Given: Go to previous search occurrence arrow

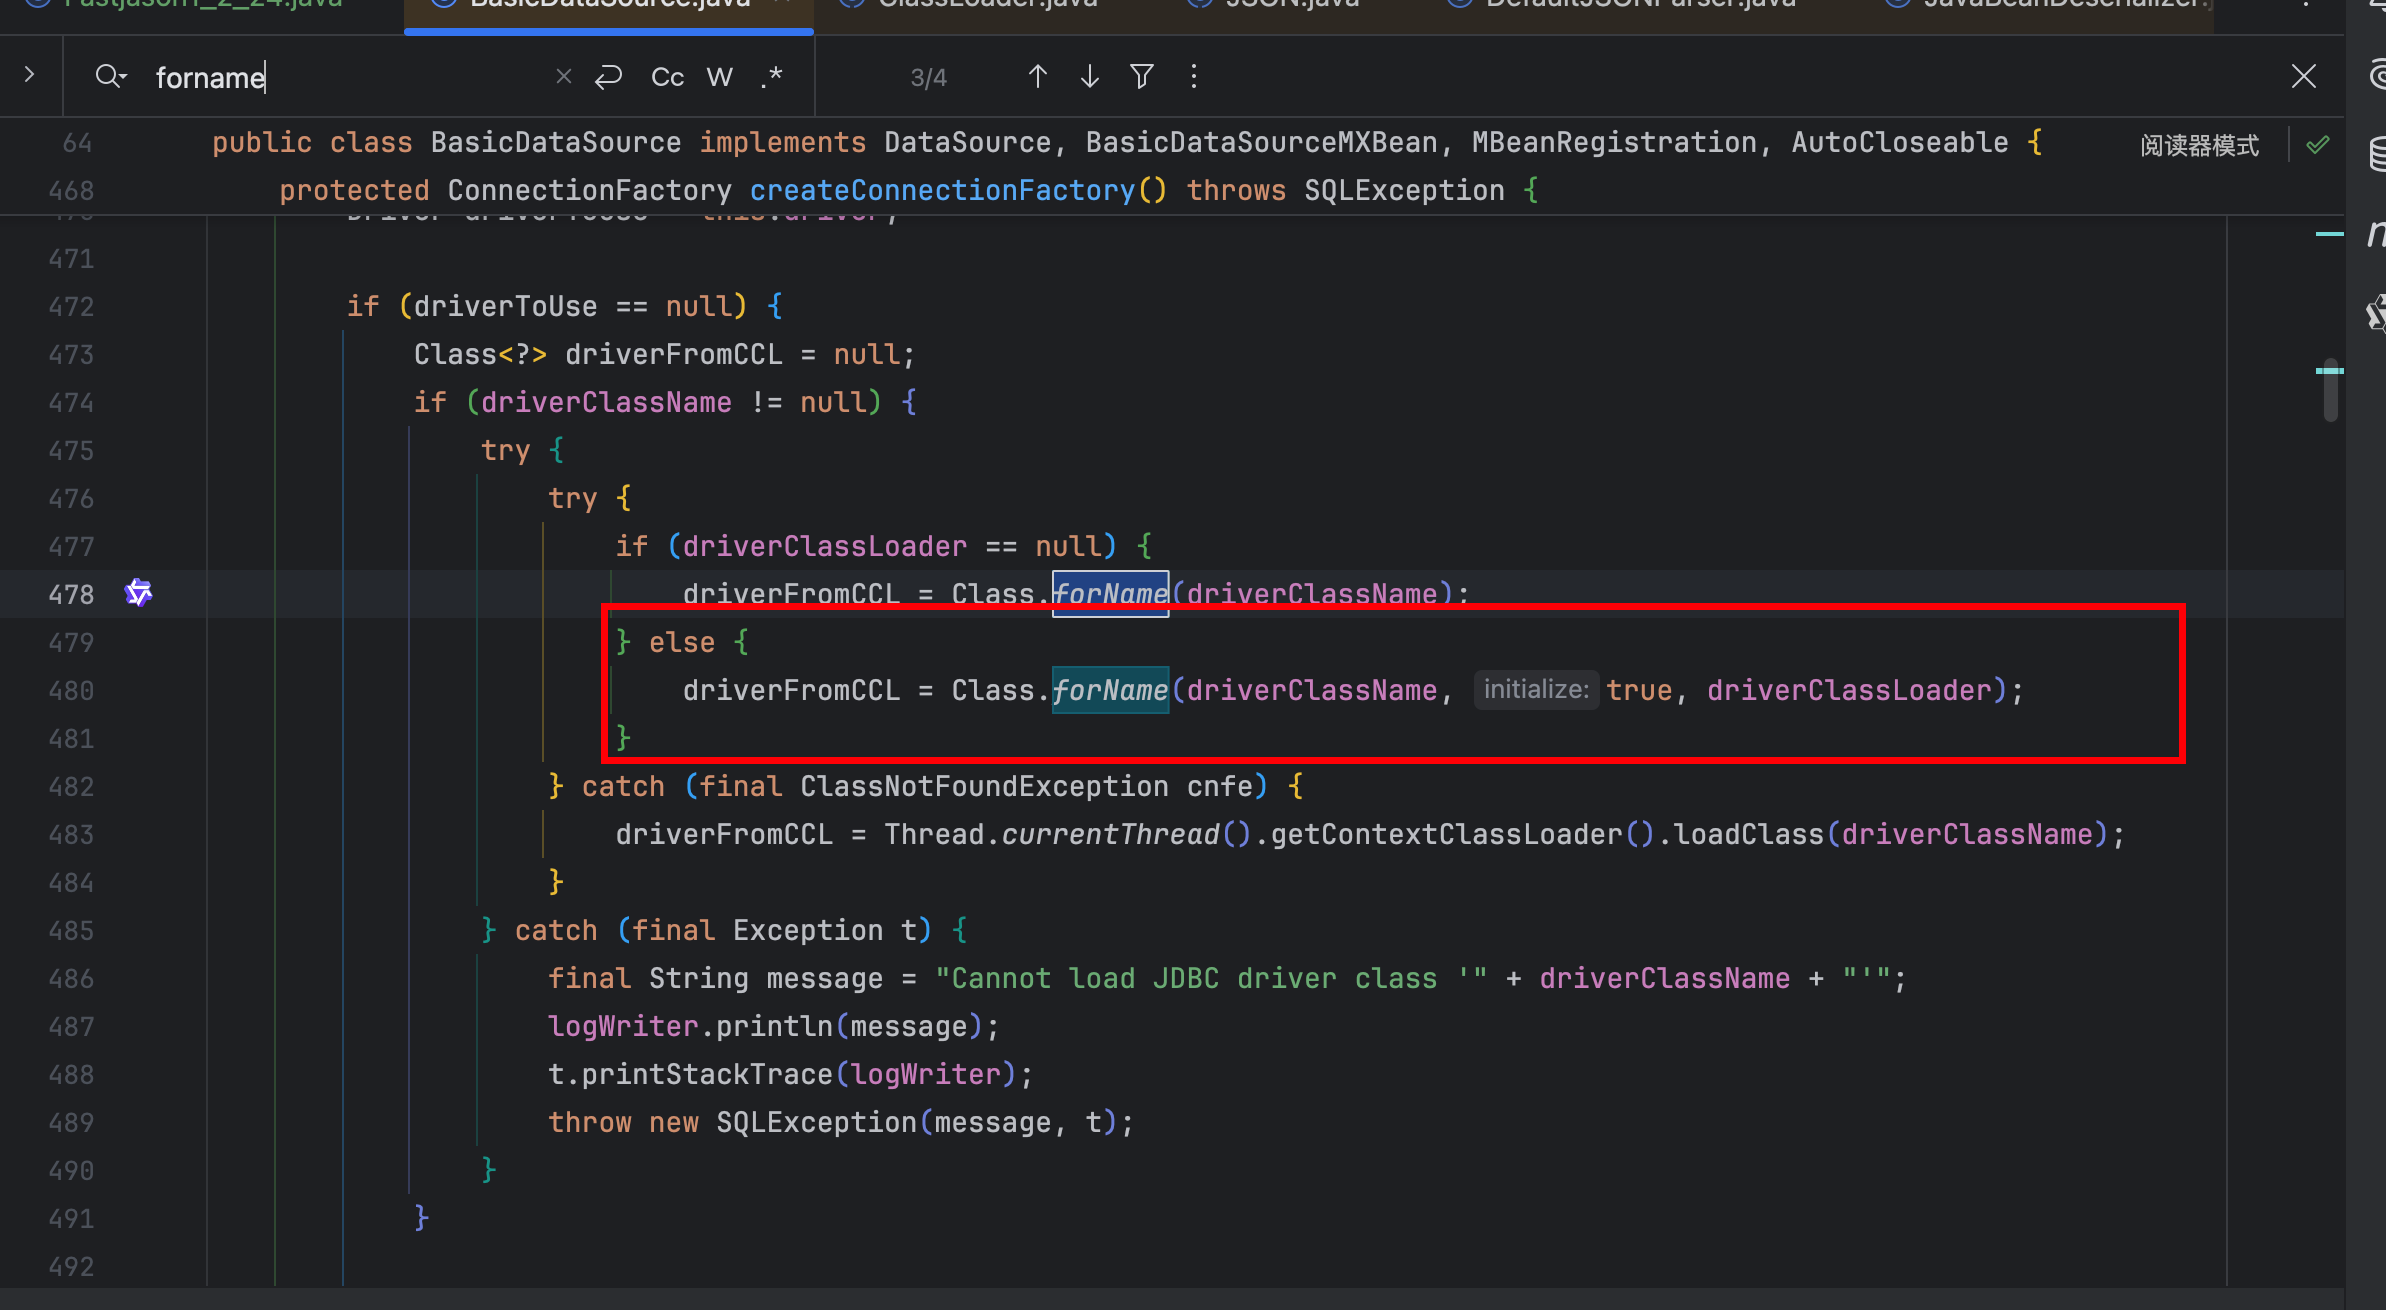Looking at the screenshot, I should (x=1037, y=77).
